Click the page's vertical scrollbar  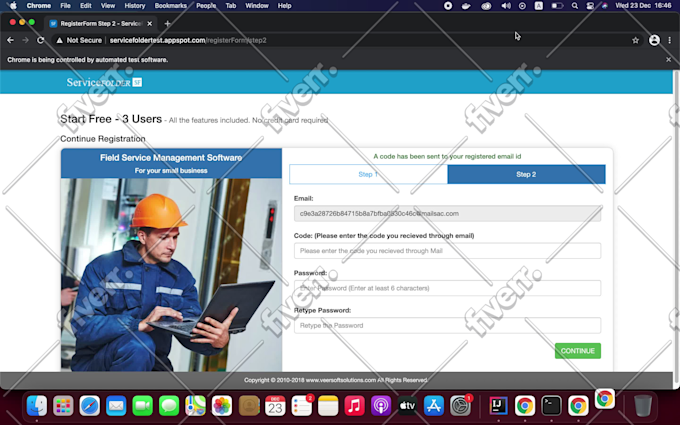click(x=676, y=230)
